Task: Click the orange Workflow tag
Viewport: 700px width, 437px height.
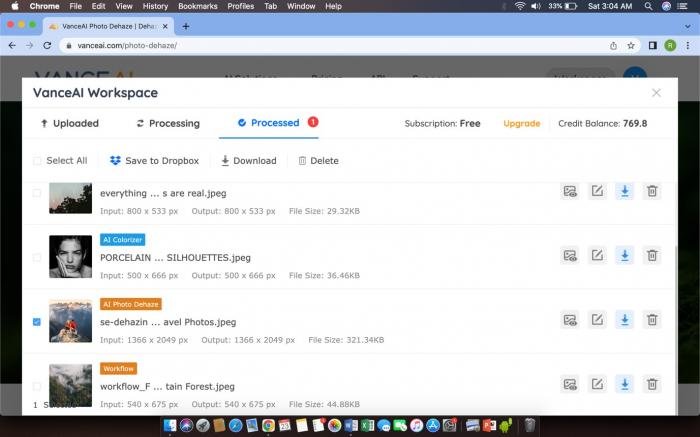Action: pos(118,368)
